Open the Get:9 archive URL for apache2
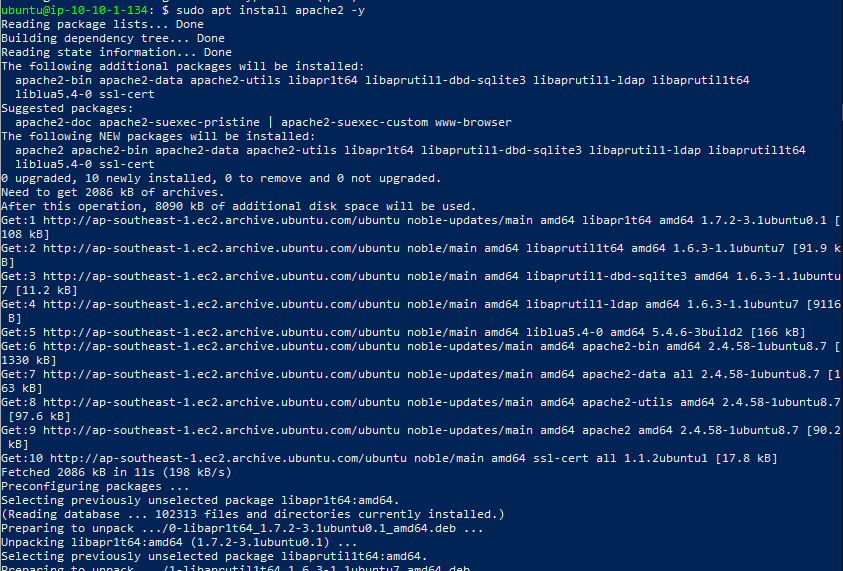The height and width of the screenshot is (571, 843). tap(221, 430)
